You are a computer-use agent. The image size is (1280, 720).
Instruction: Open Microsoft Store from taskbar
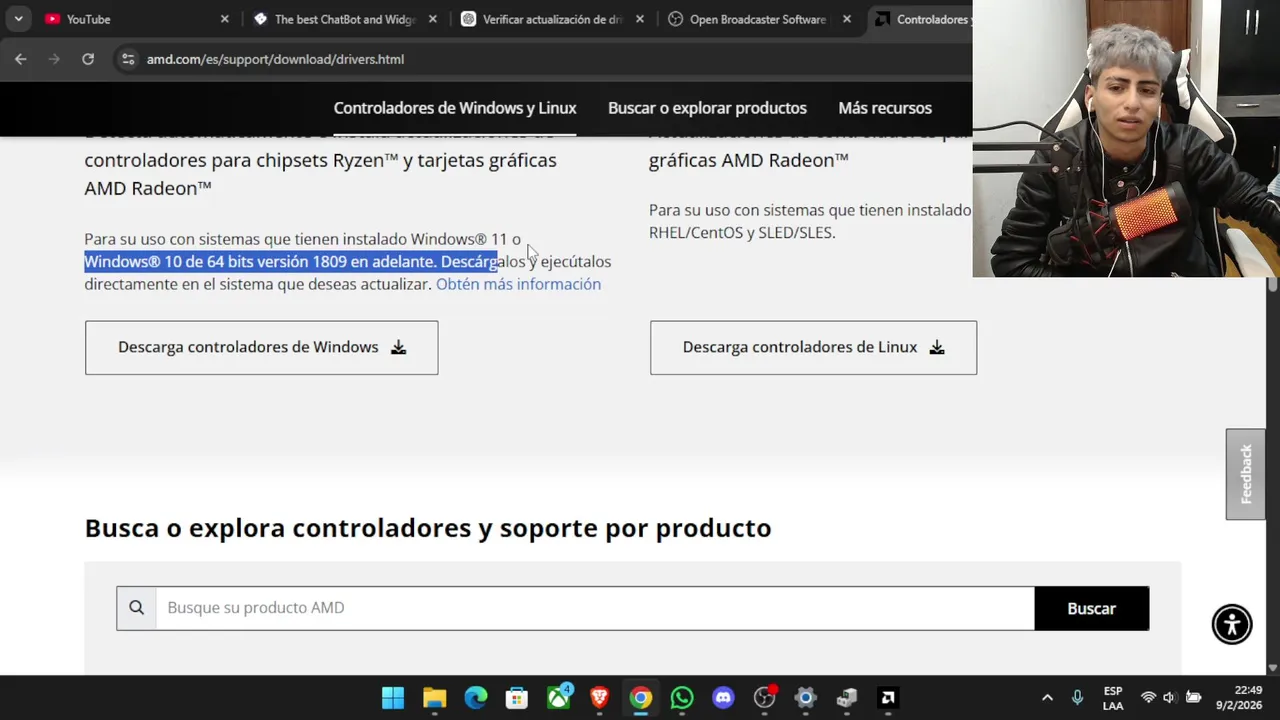coord(517,698)
